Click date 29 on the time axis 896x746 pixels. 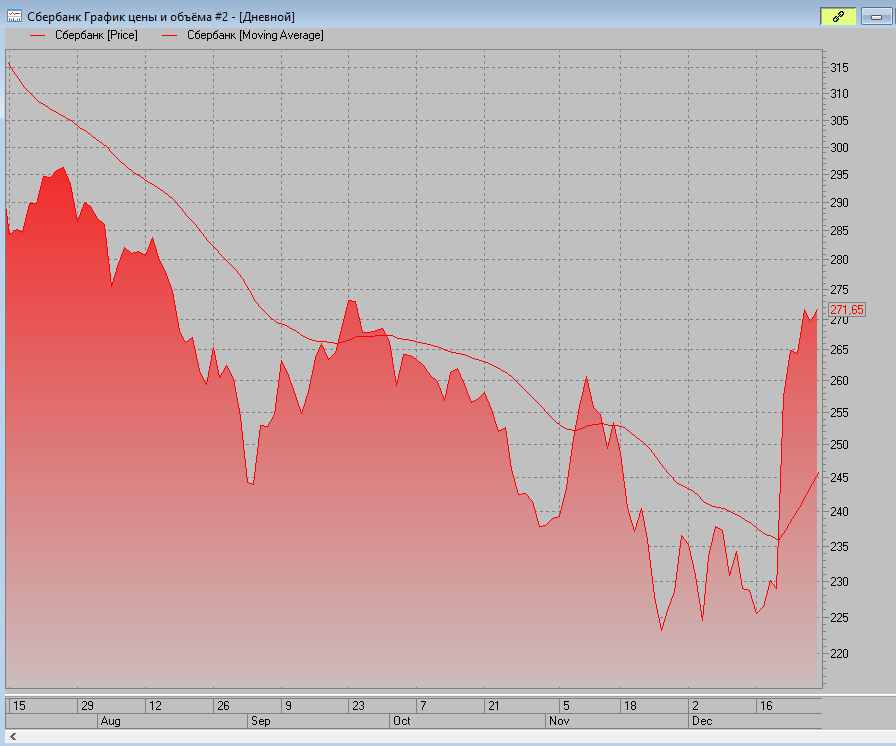point(87,706)
